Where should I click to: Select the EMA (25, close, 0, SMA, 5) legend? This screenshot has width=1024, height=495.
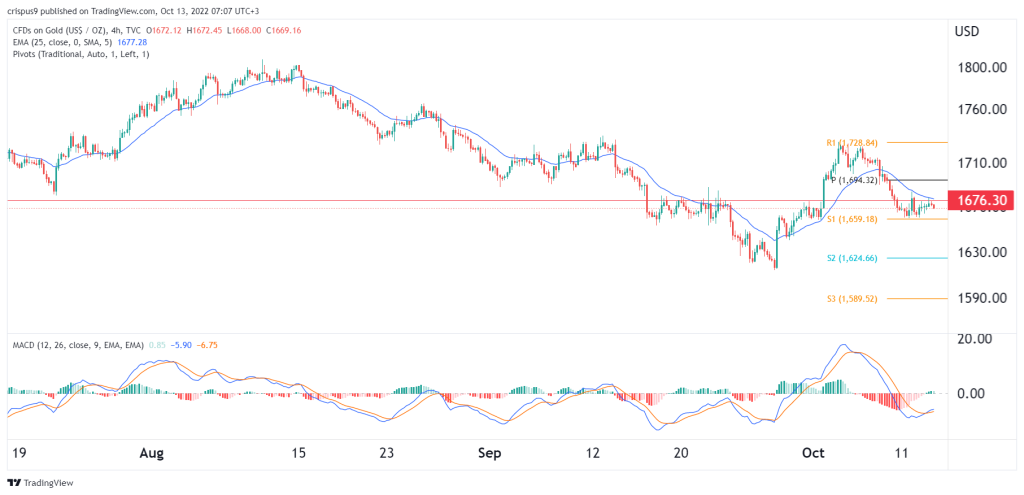tap(61, 42)
